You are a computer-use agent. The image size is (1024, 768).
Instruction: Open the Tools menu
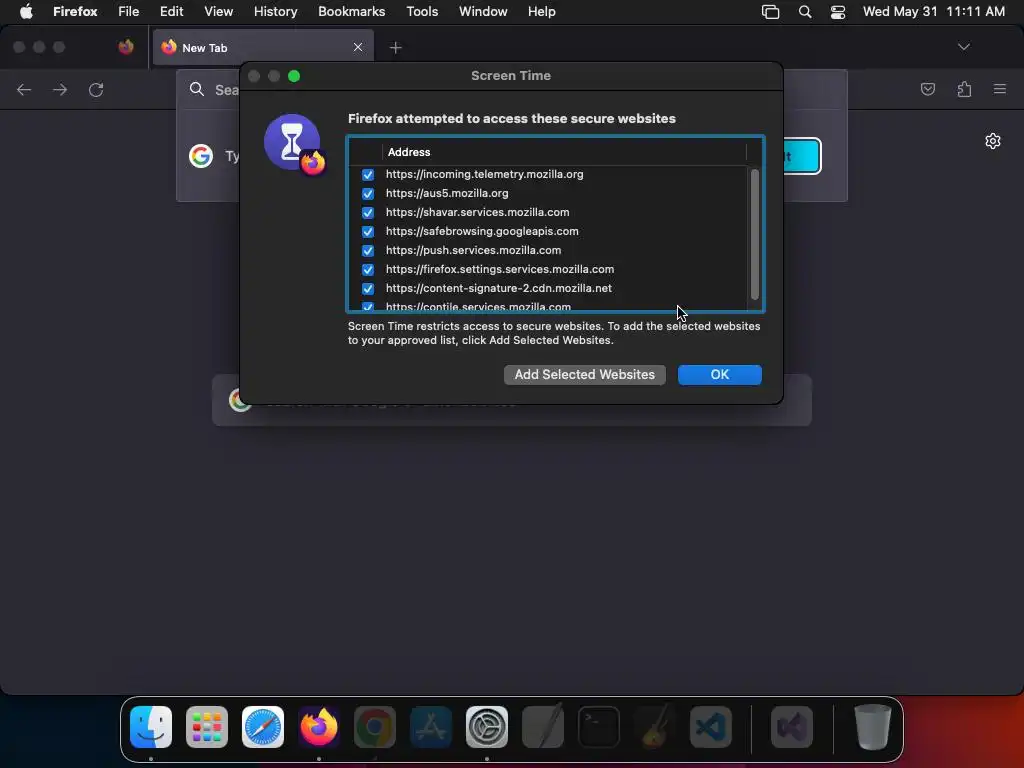pos(422,11)
